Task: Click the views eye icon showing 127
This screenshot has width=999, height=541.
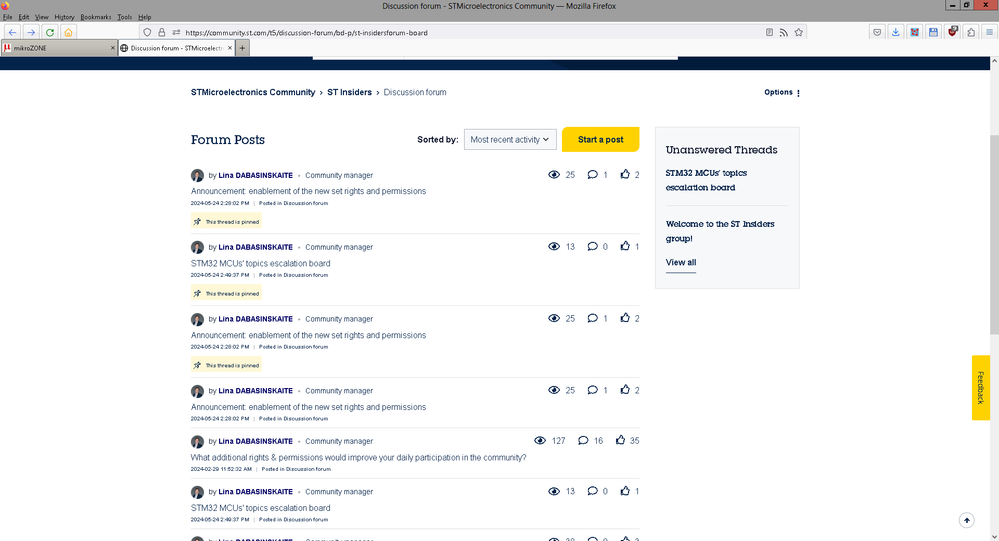Action: 540,440
